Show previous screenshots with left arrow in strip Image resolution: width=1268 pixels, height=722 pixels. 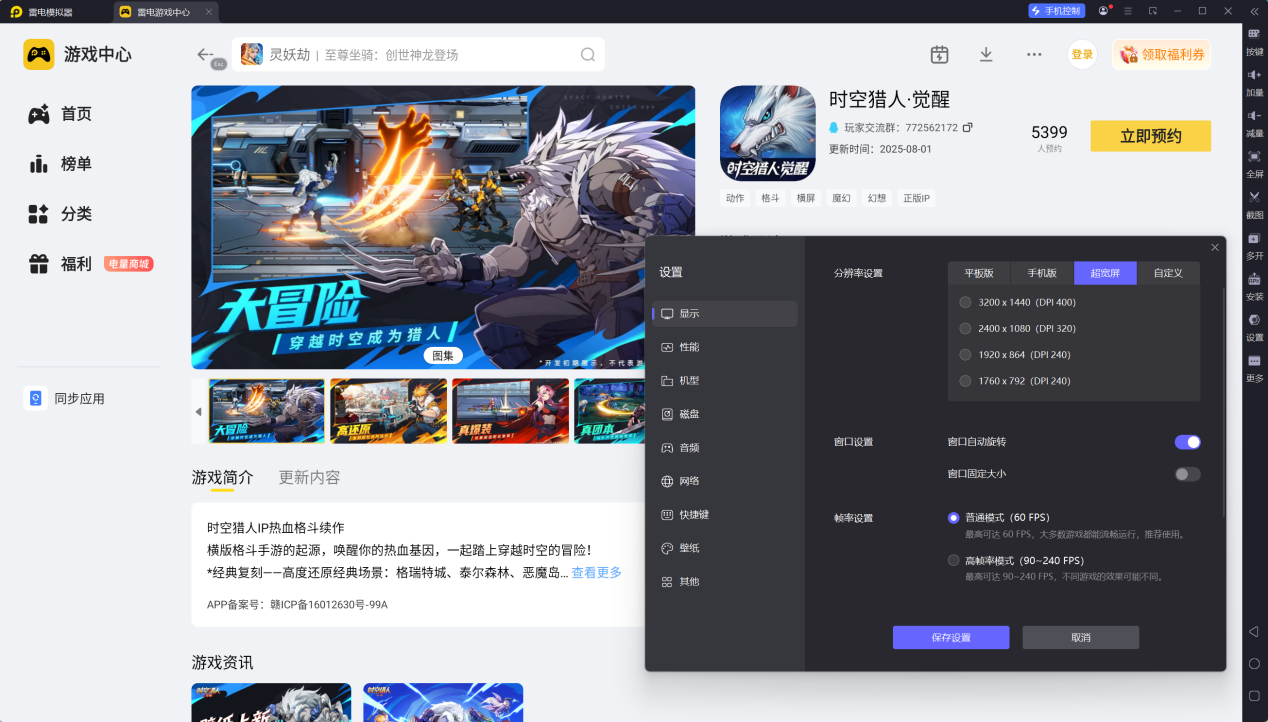click(x=198, y=411)
